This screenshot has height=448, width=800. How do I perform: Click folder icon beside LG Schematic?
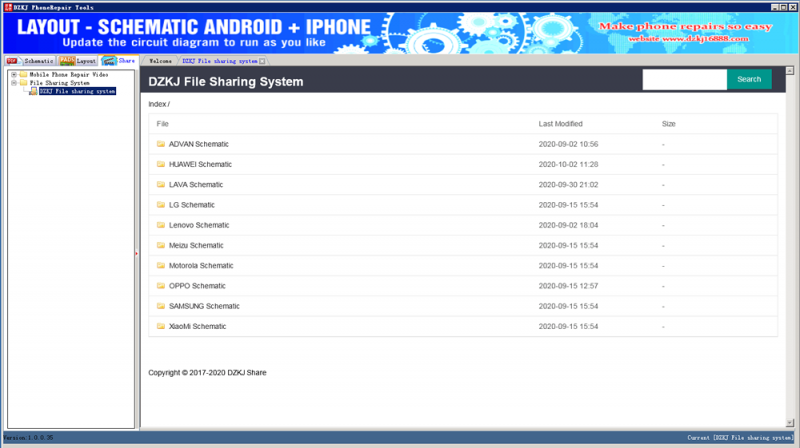pos(161,205)
